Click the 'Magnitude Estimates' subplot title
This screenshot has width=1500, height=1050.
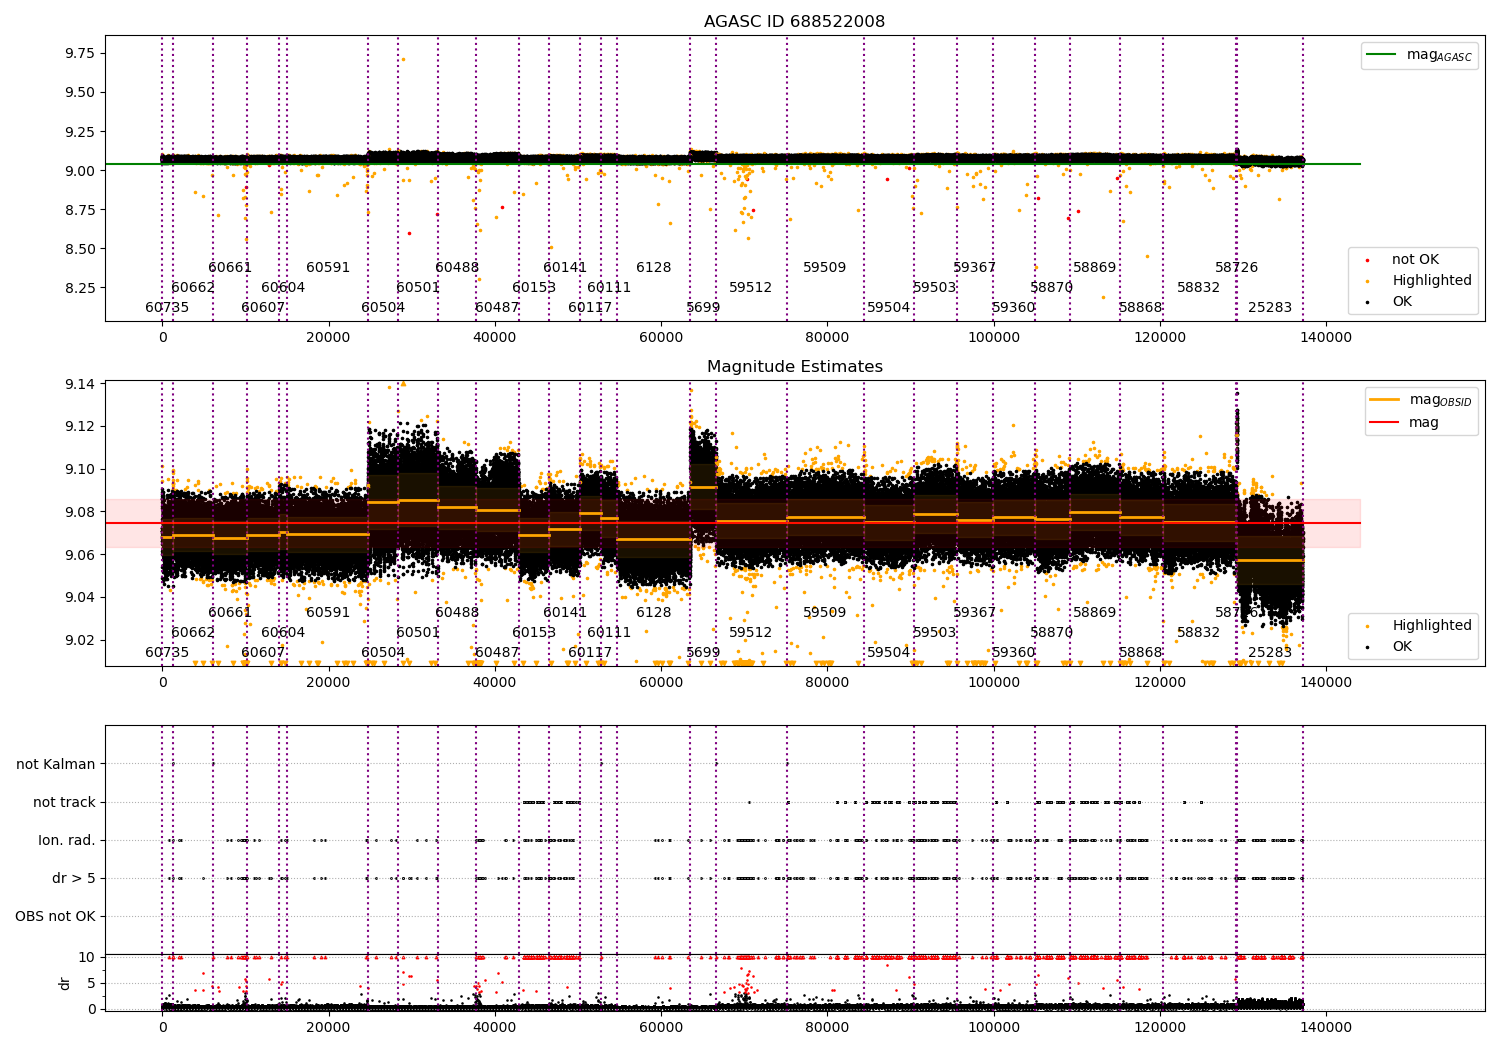coord(794,367)
